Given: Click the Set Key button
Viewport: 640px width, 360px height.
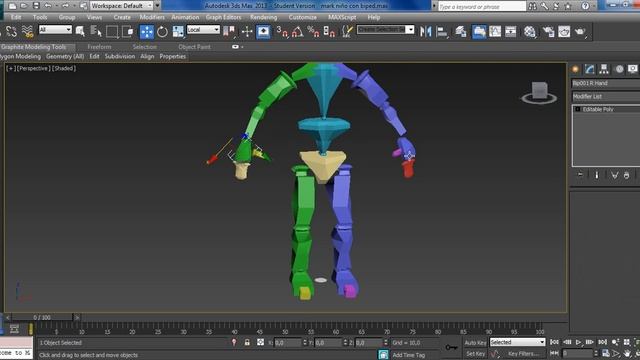Looking at the screenshot, I should click(476, 354).
